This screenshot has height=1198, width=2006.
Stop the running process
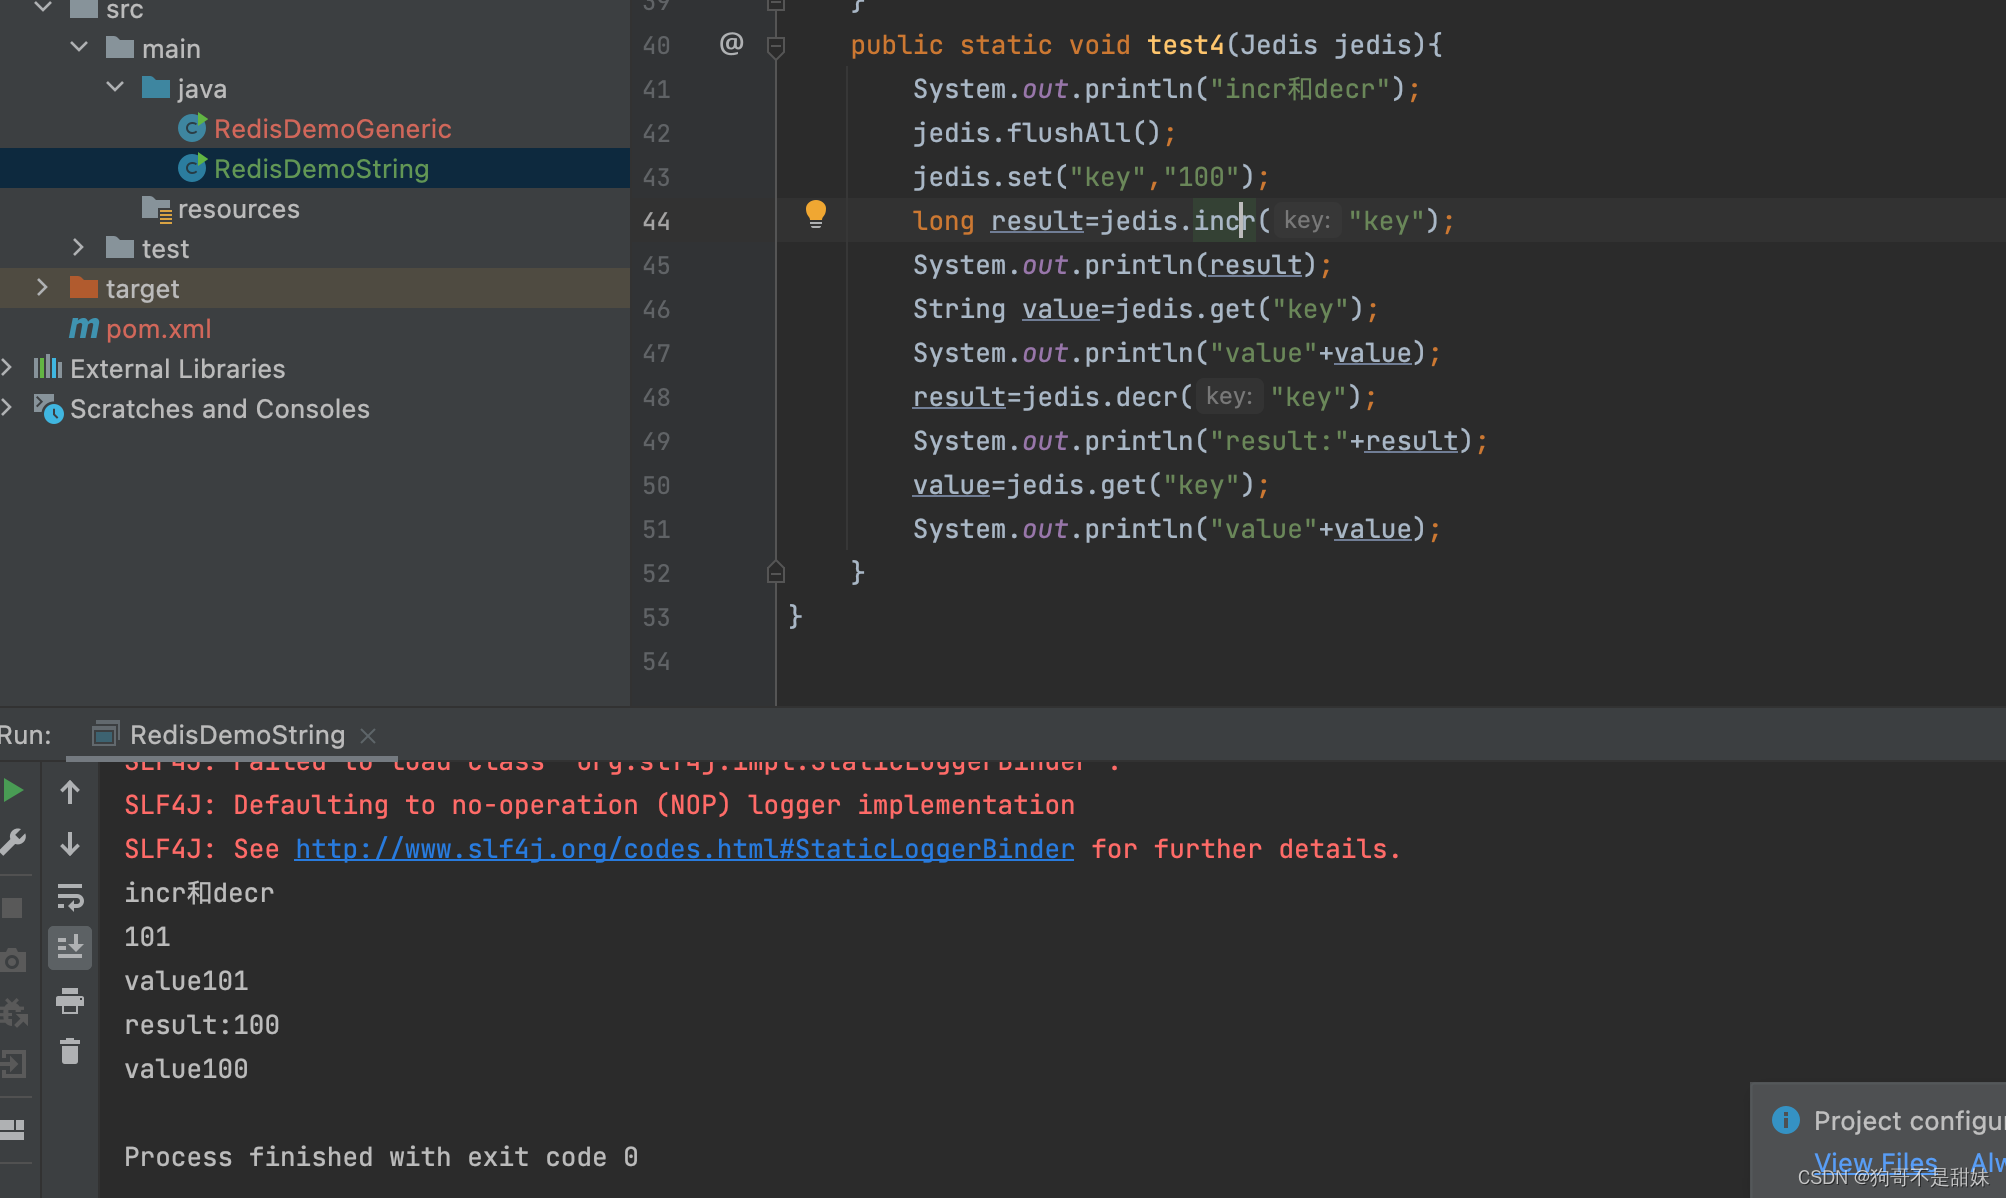tap(14, 908)
